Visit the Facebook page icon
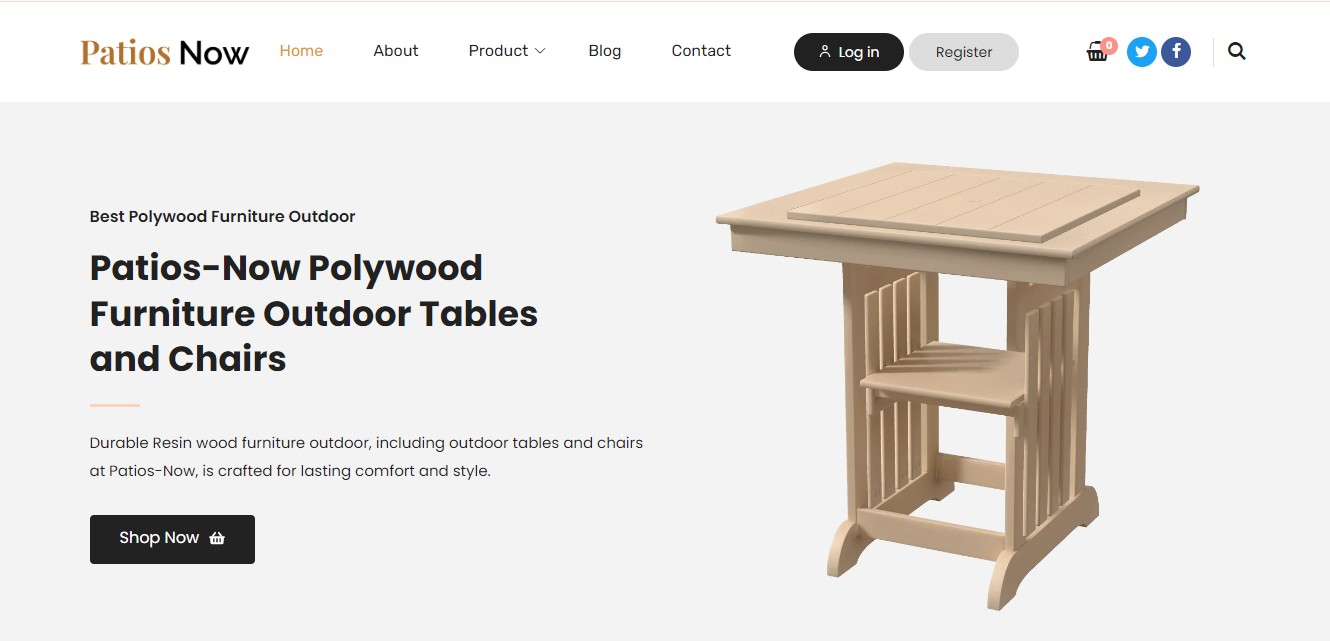Image resolution: width=1330 pixels, height=641 pixels. [x=1176, y=52]
